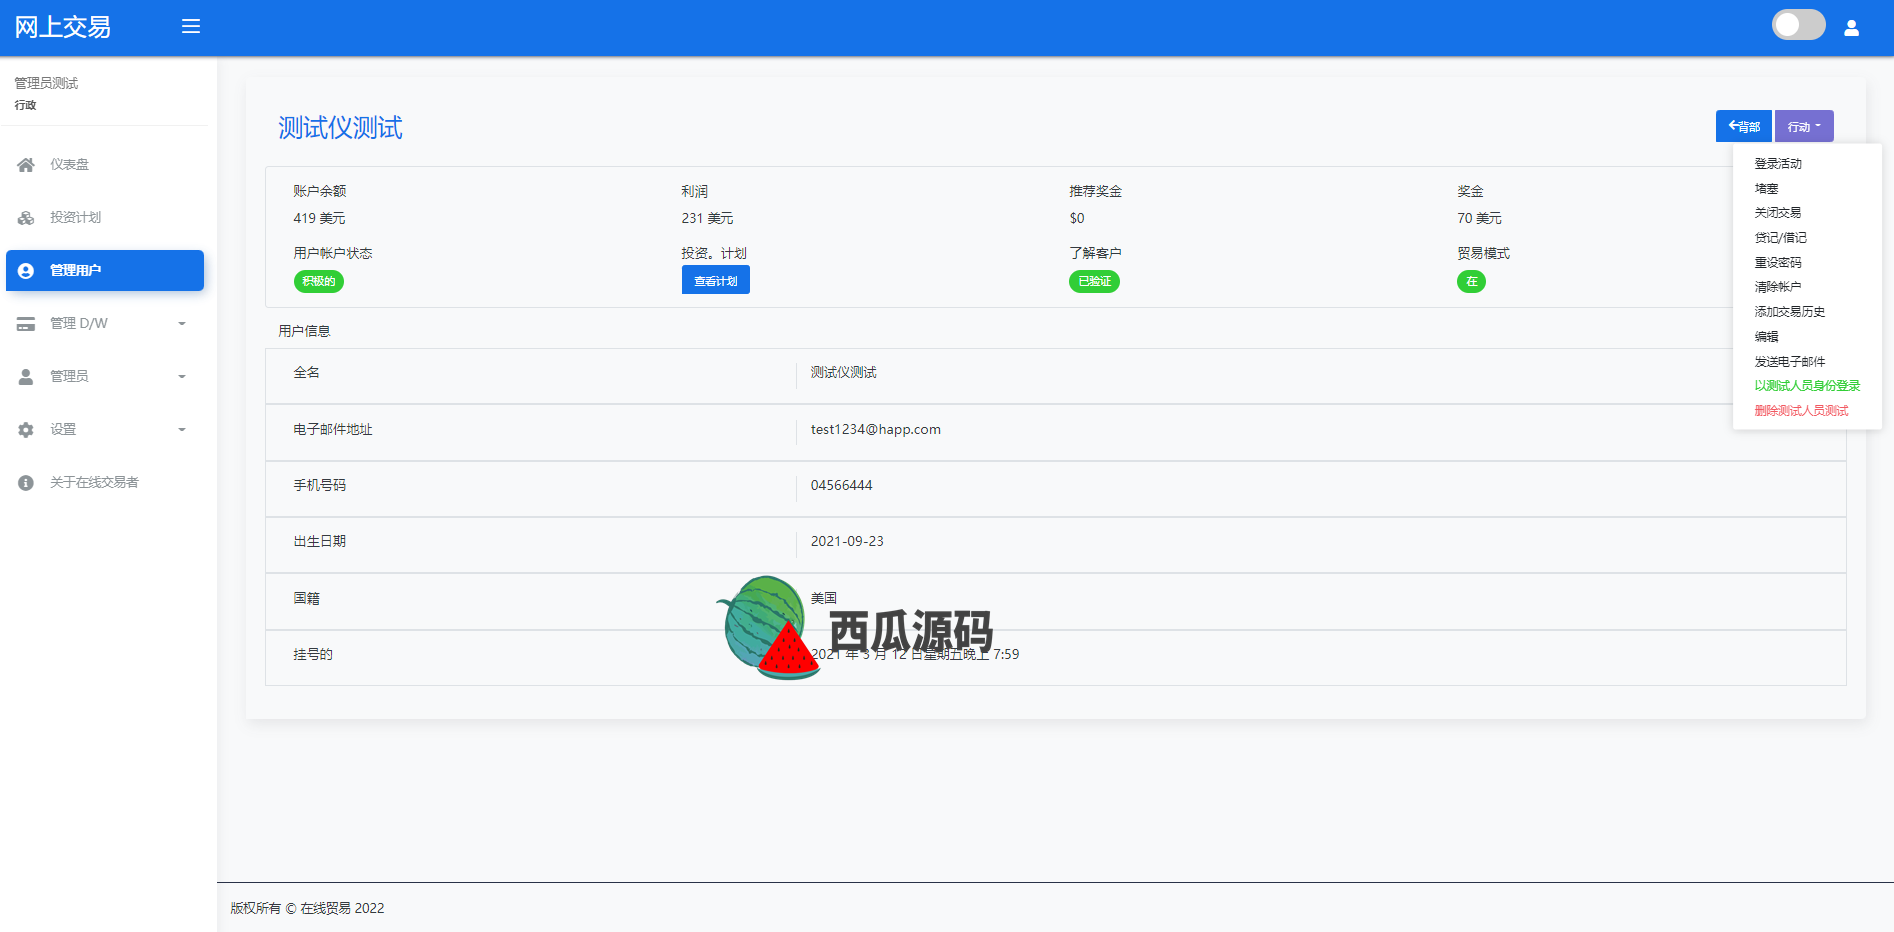The image size is (1894, 932).
Task: Click the blue 背部 back button
Action: click(1743, 127)
